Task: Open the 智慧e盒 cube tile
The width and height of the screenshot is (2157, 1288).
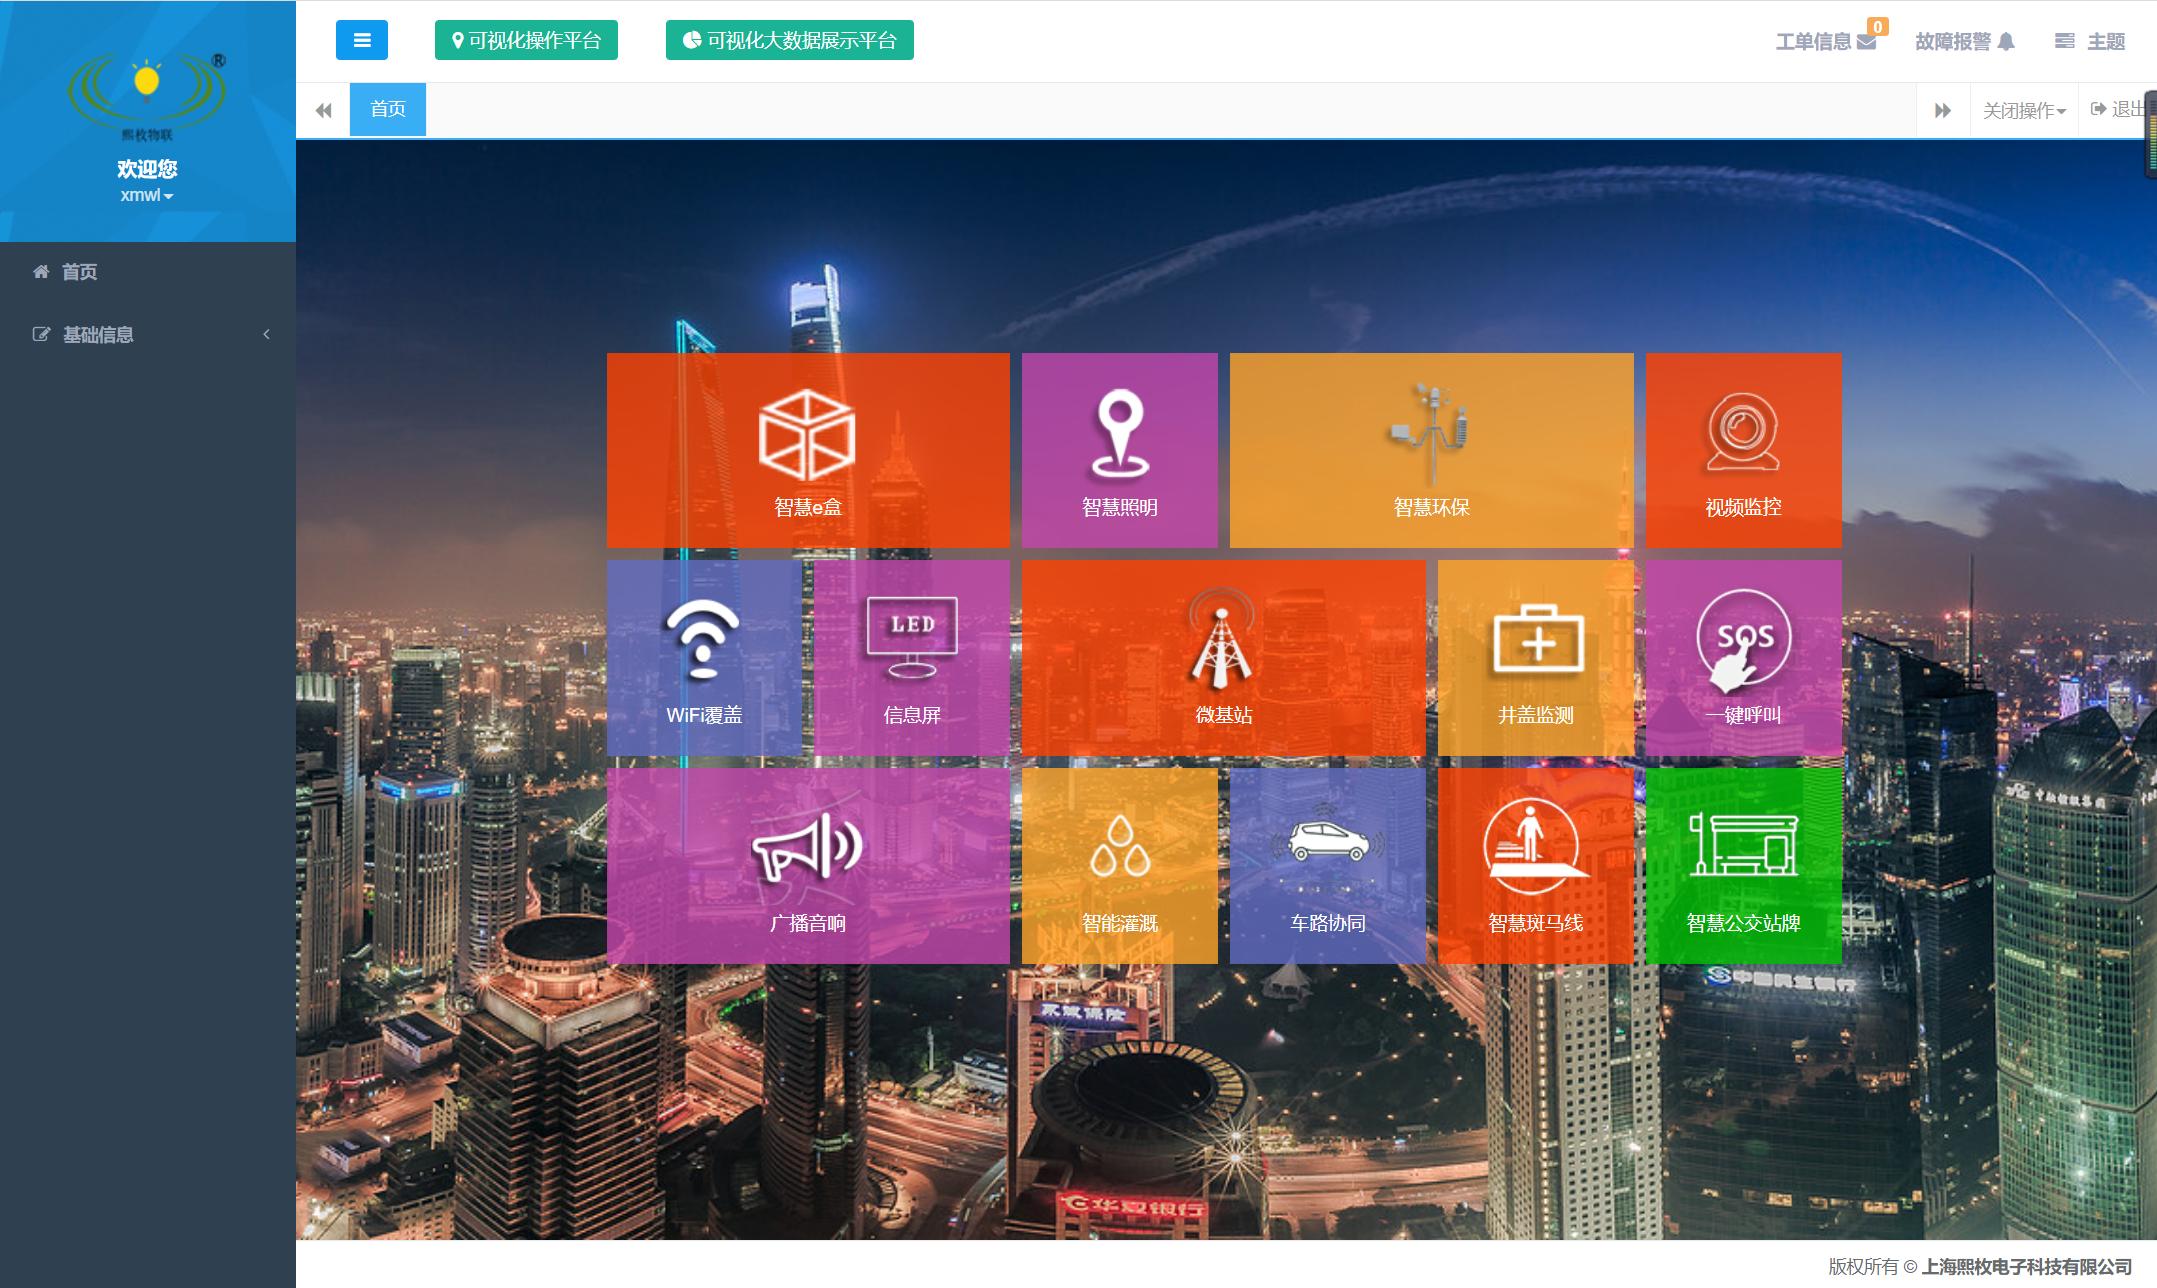Action: (808, 450)
